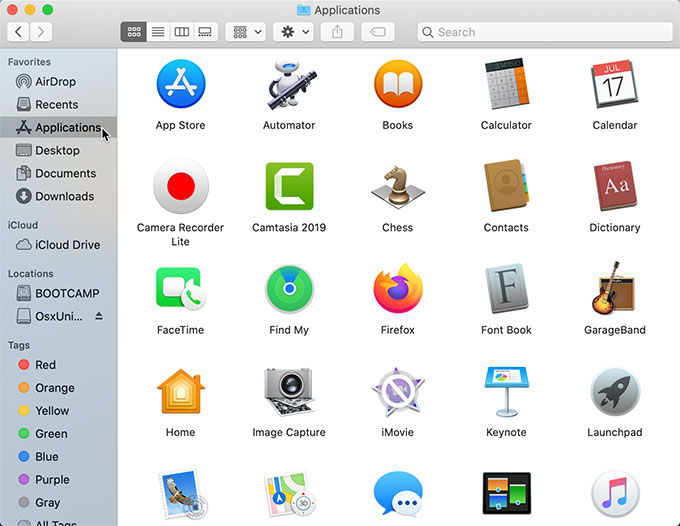Screen dimensions: 680x526
Task: Select Downloads in the sidebar
Action: [x=59, y=196]
